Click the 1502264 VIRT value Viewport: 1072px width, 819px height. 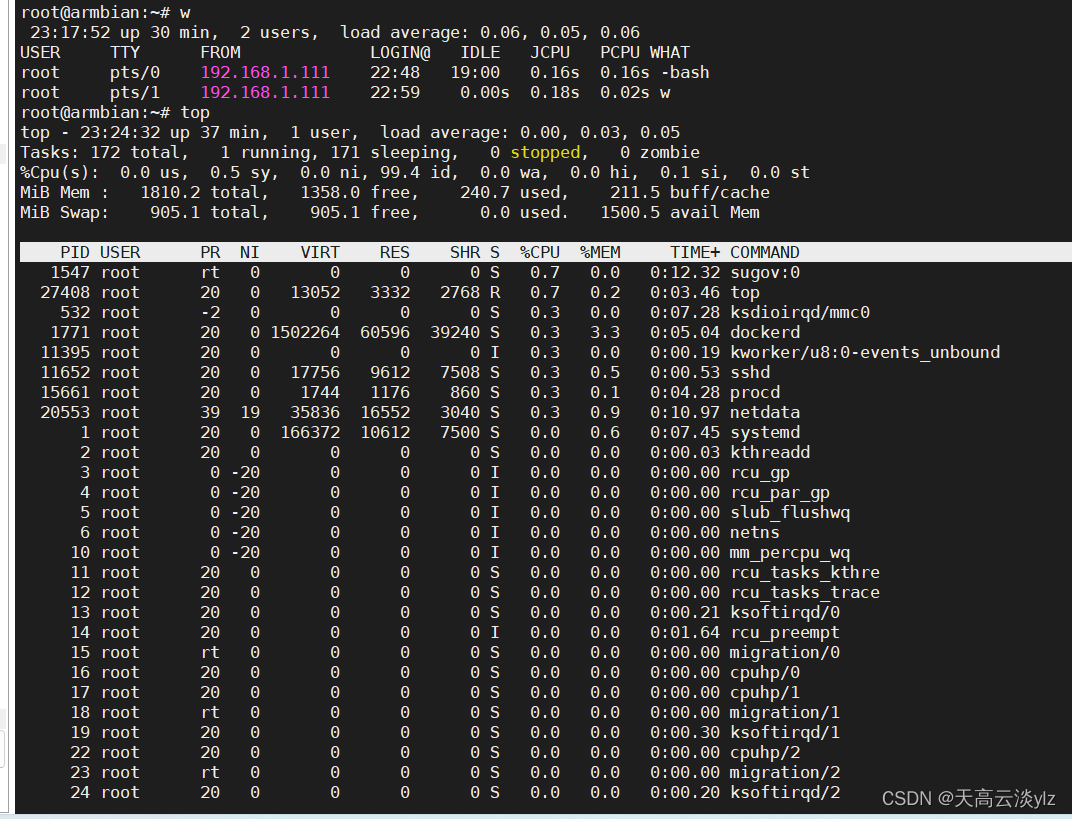[305, 332]
